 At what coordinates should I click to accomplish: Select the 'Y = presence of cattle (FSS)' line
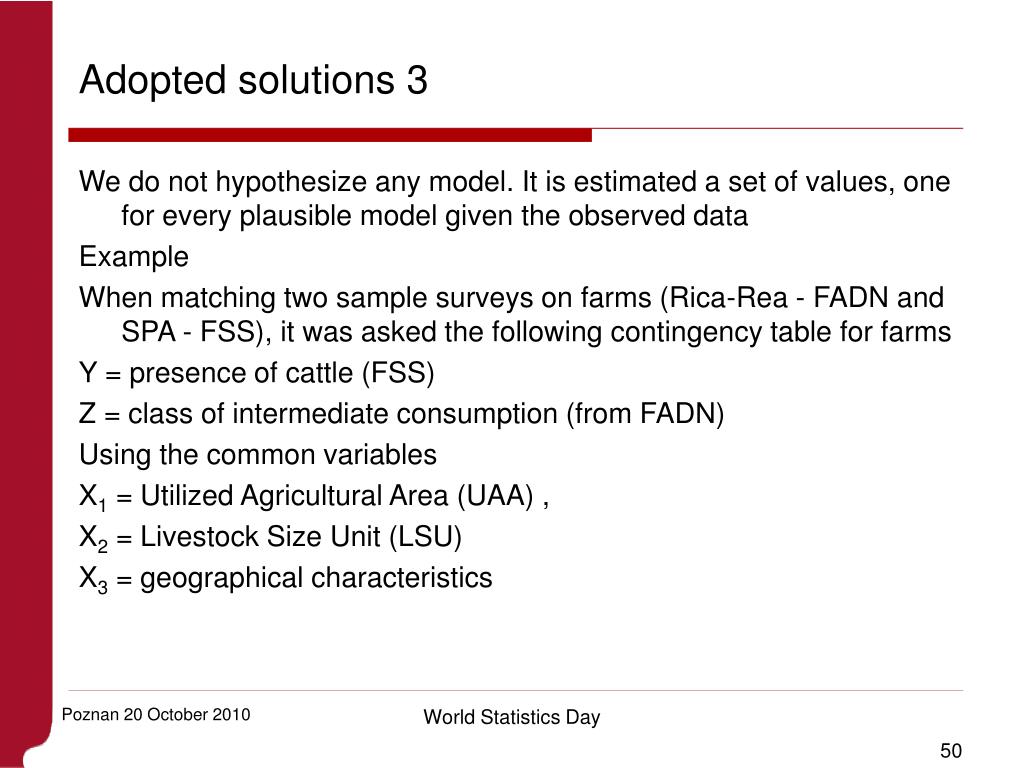point(257,373)
